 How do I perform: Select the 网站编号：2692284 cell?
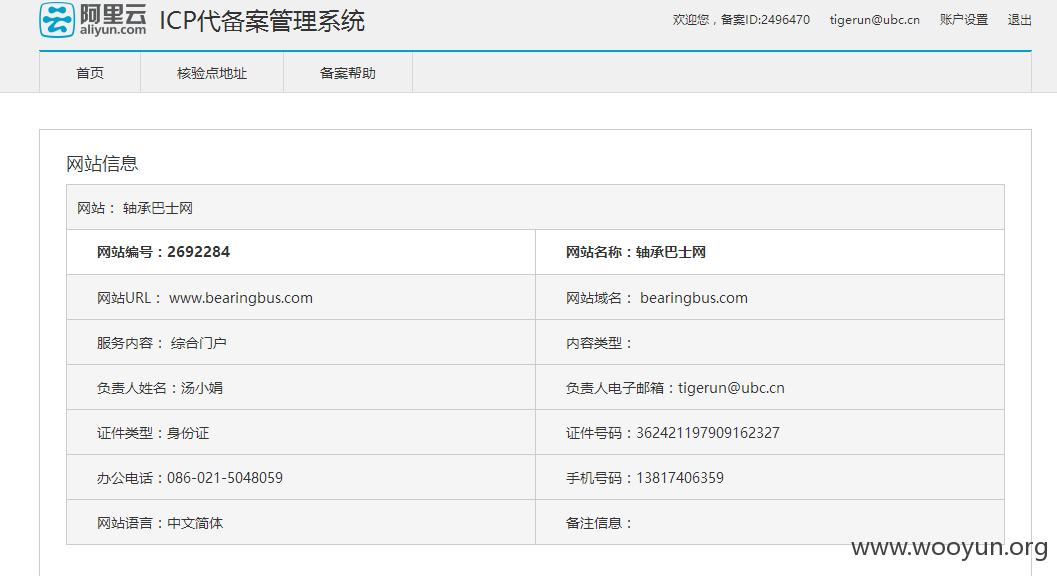point(301,252)
